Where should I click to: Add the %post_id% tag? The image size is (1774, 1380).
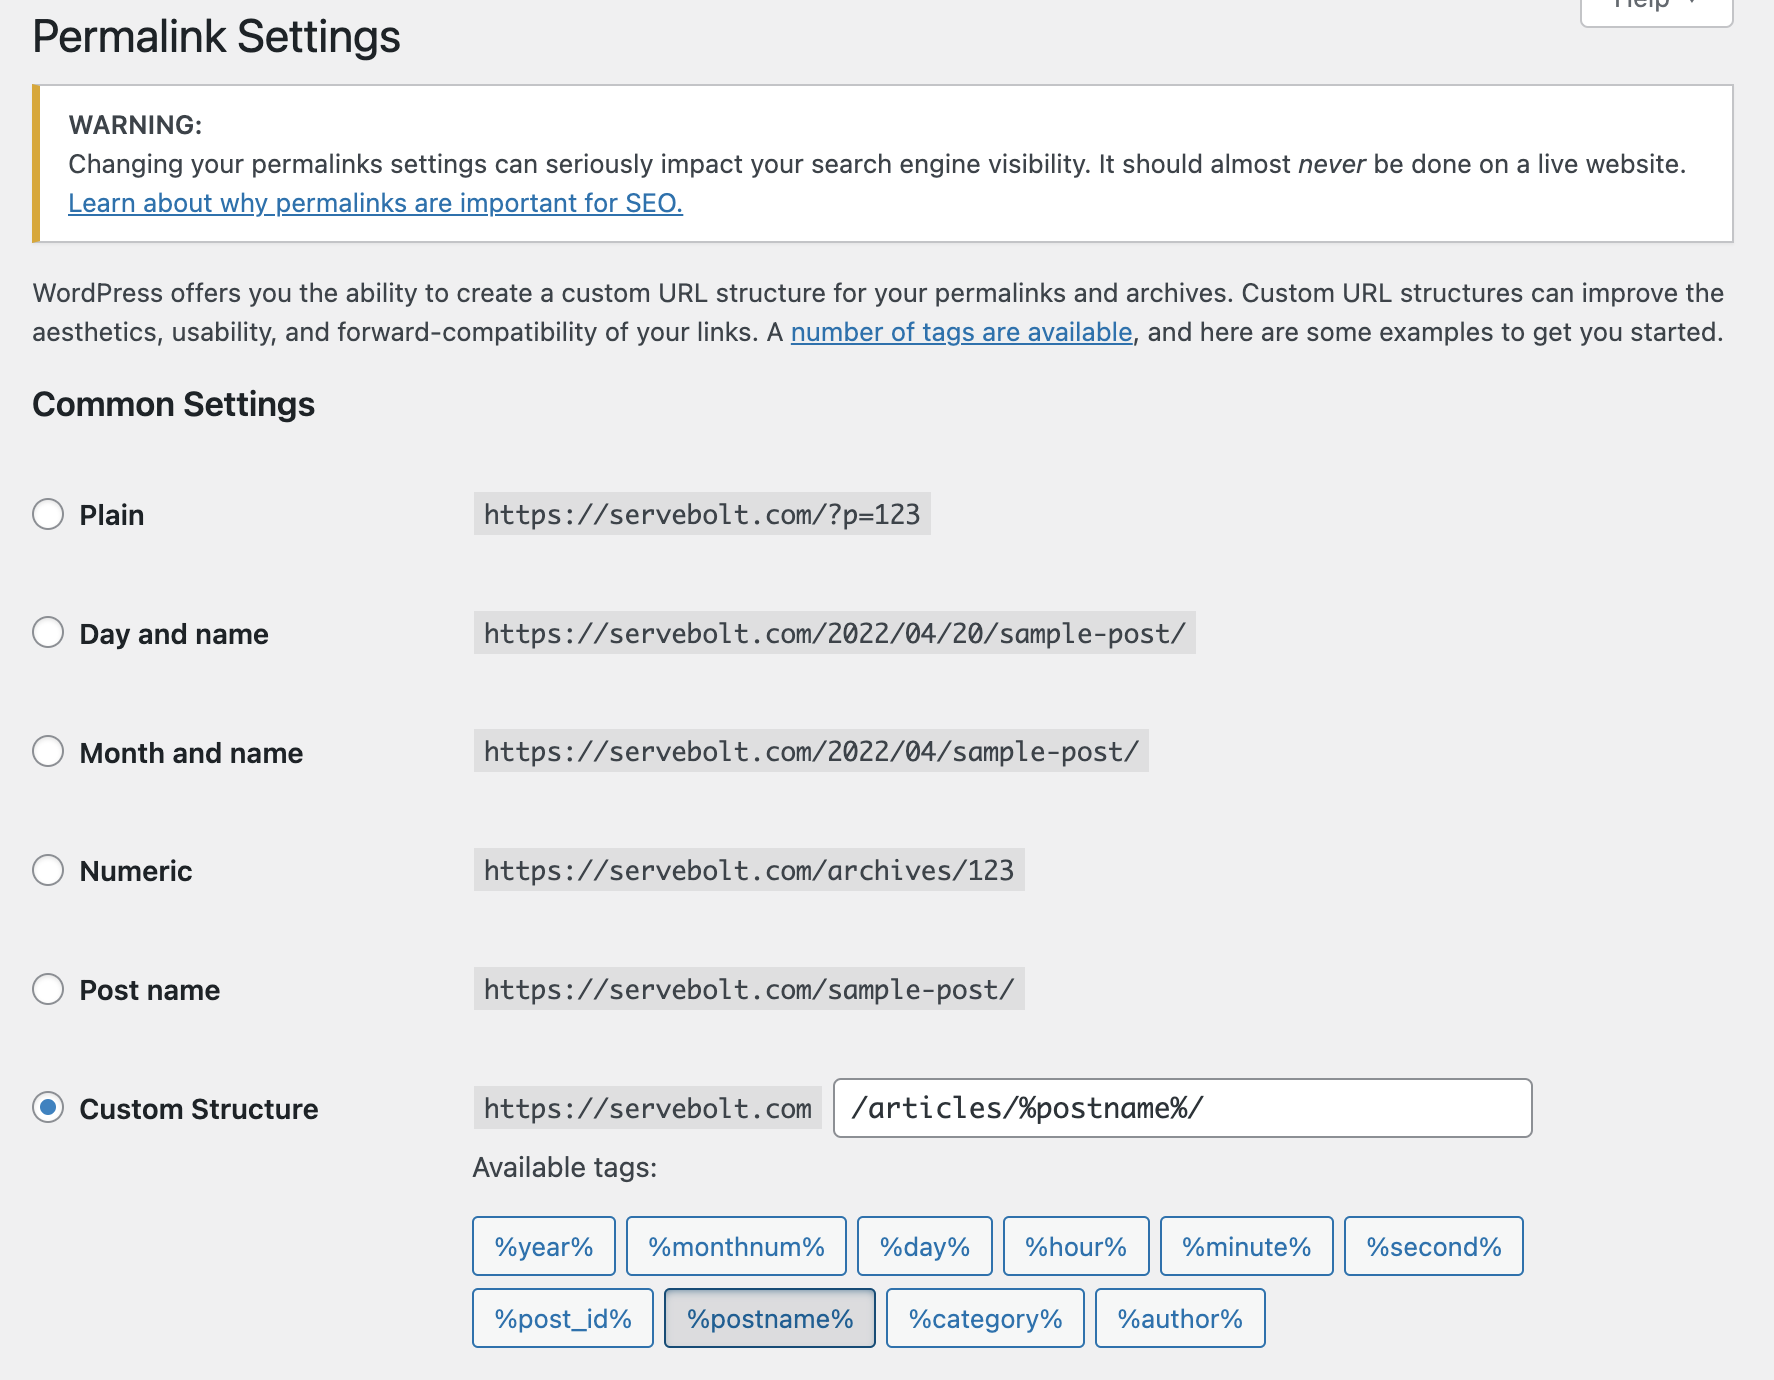tap(562, 1318)
